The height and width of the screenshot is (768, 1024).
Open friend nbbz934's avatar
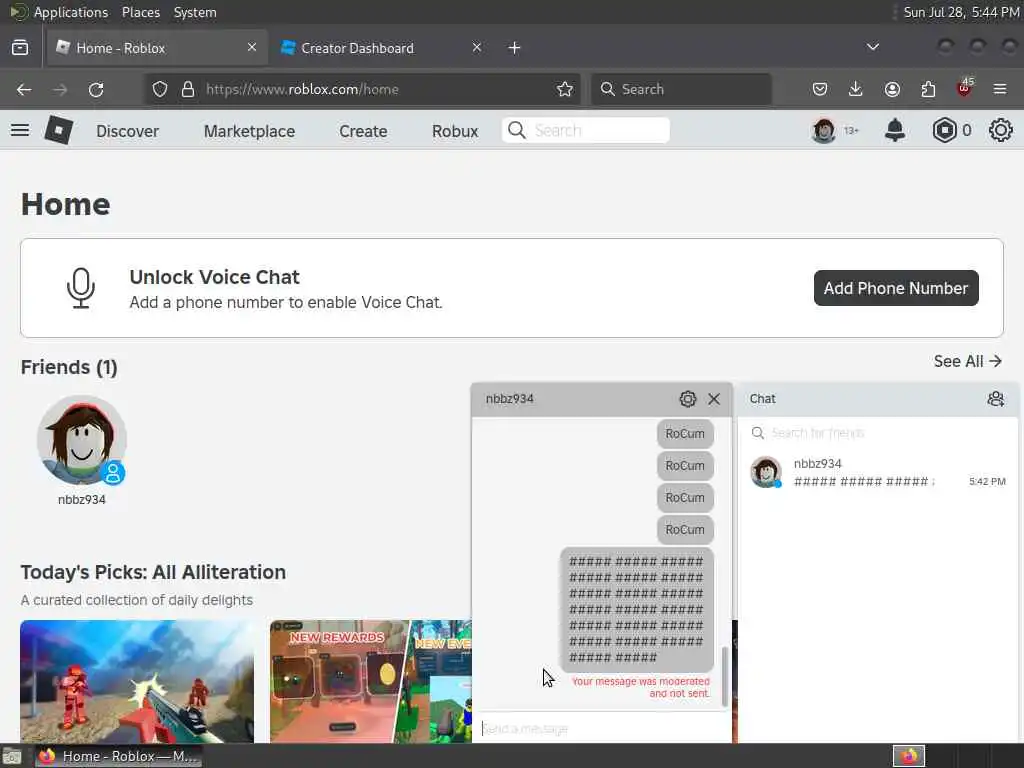82,440
